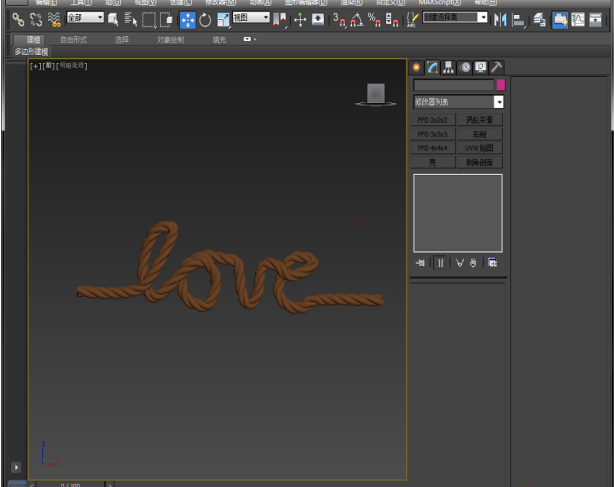Image resolution: width=614 pixels, height=487 pixels.
Task: Open the viewport shading label menu
Action: [x=72, y=66]
